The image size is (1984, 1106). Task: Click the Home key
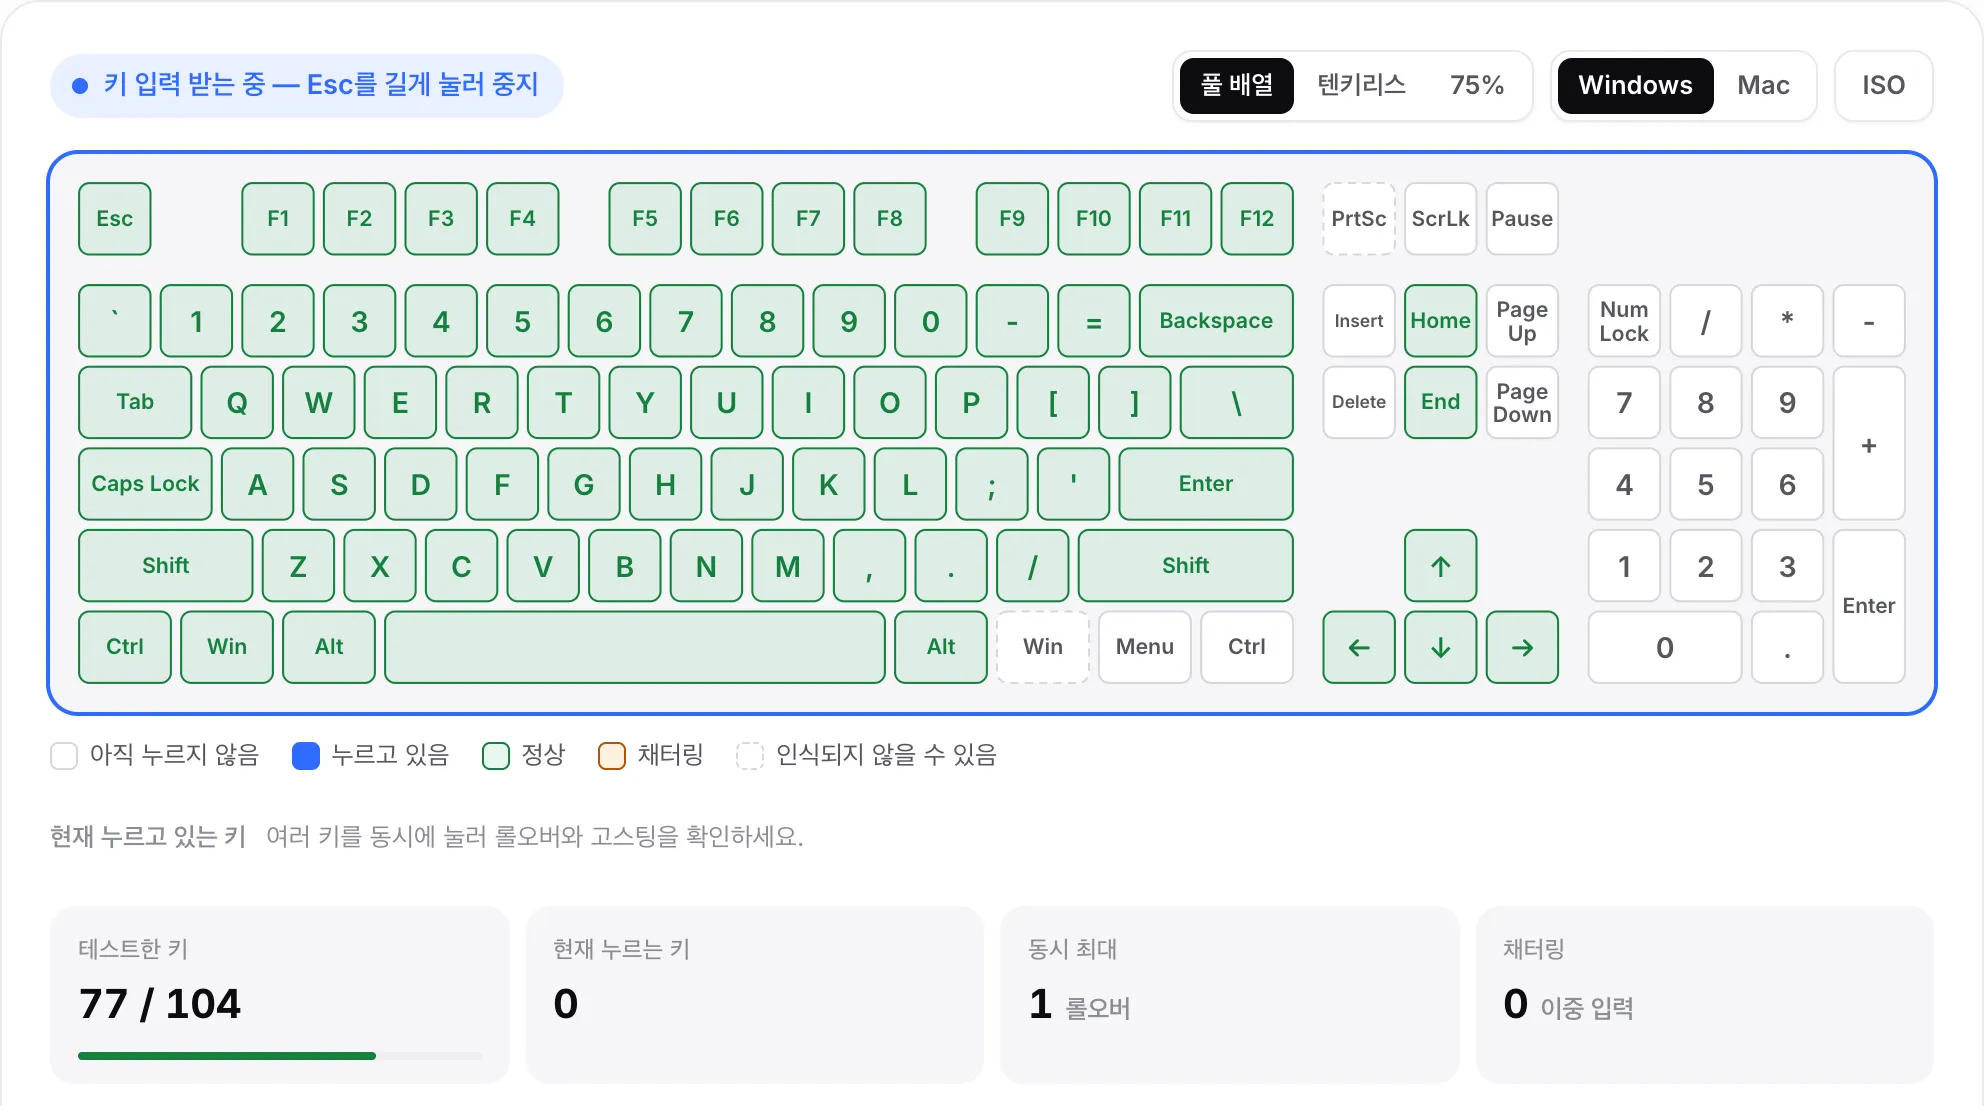tap(1440, 321)
